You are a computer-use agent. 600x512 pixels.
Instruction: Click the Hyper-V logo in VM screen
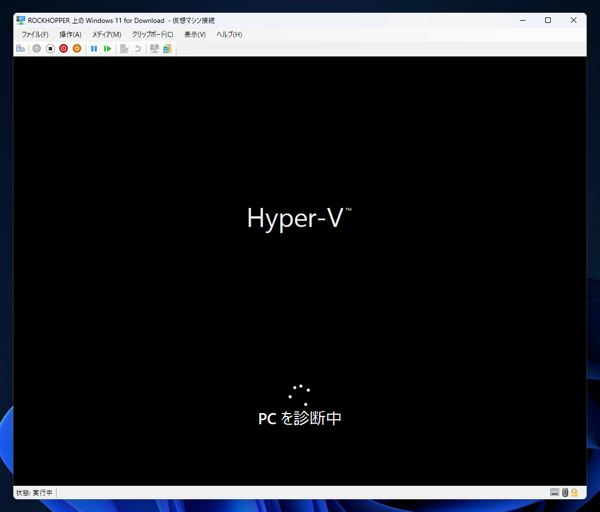pyautogui.click(x=299, y=218)
